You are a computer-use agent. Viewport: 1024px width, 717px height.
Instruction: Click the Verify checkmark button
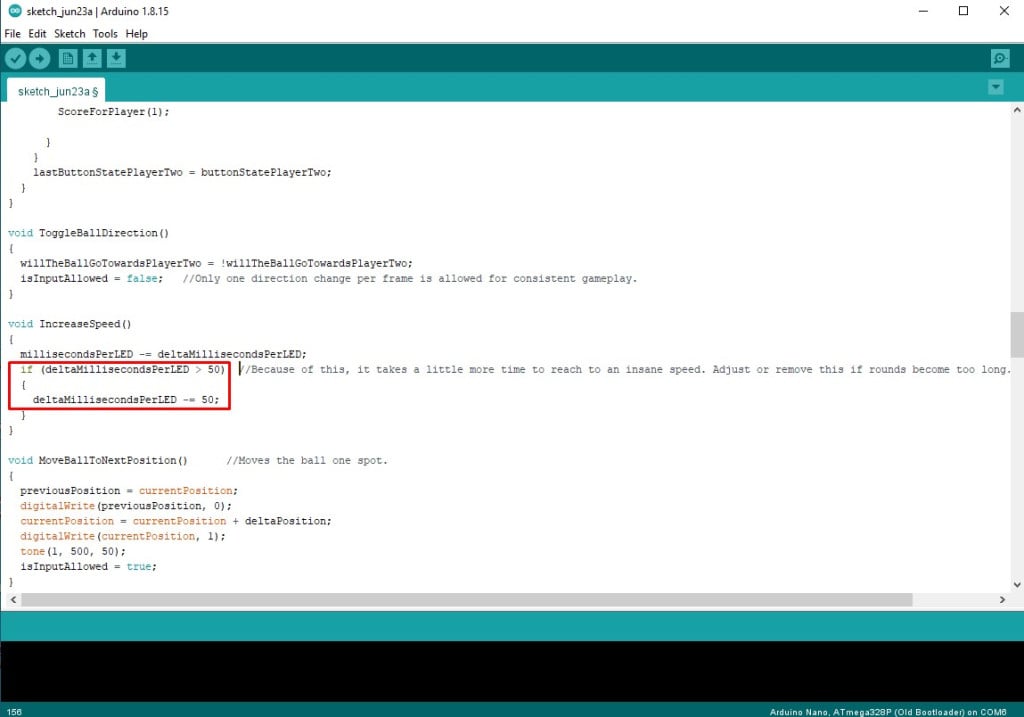click(x=15, y=59)
